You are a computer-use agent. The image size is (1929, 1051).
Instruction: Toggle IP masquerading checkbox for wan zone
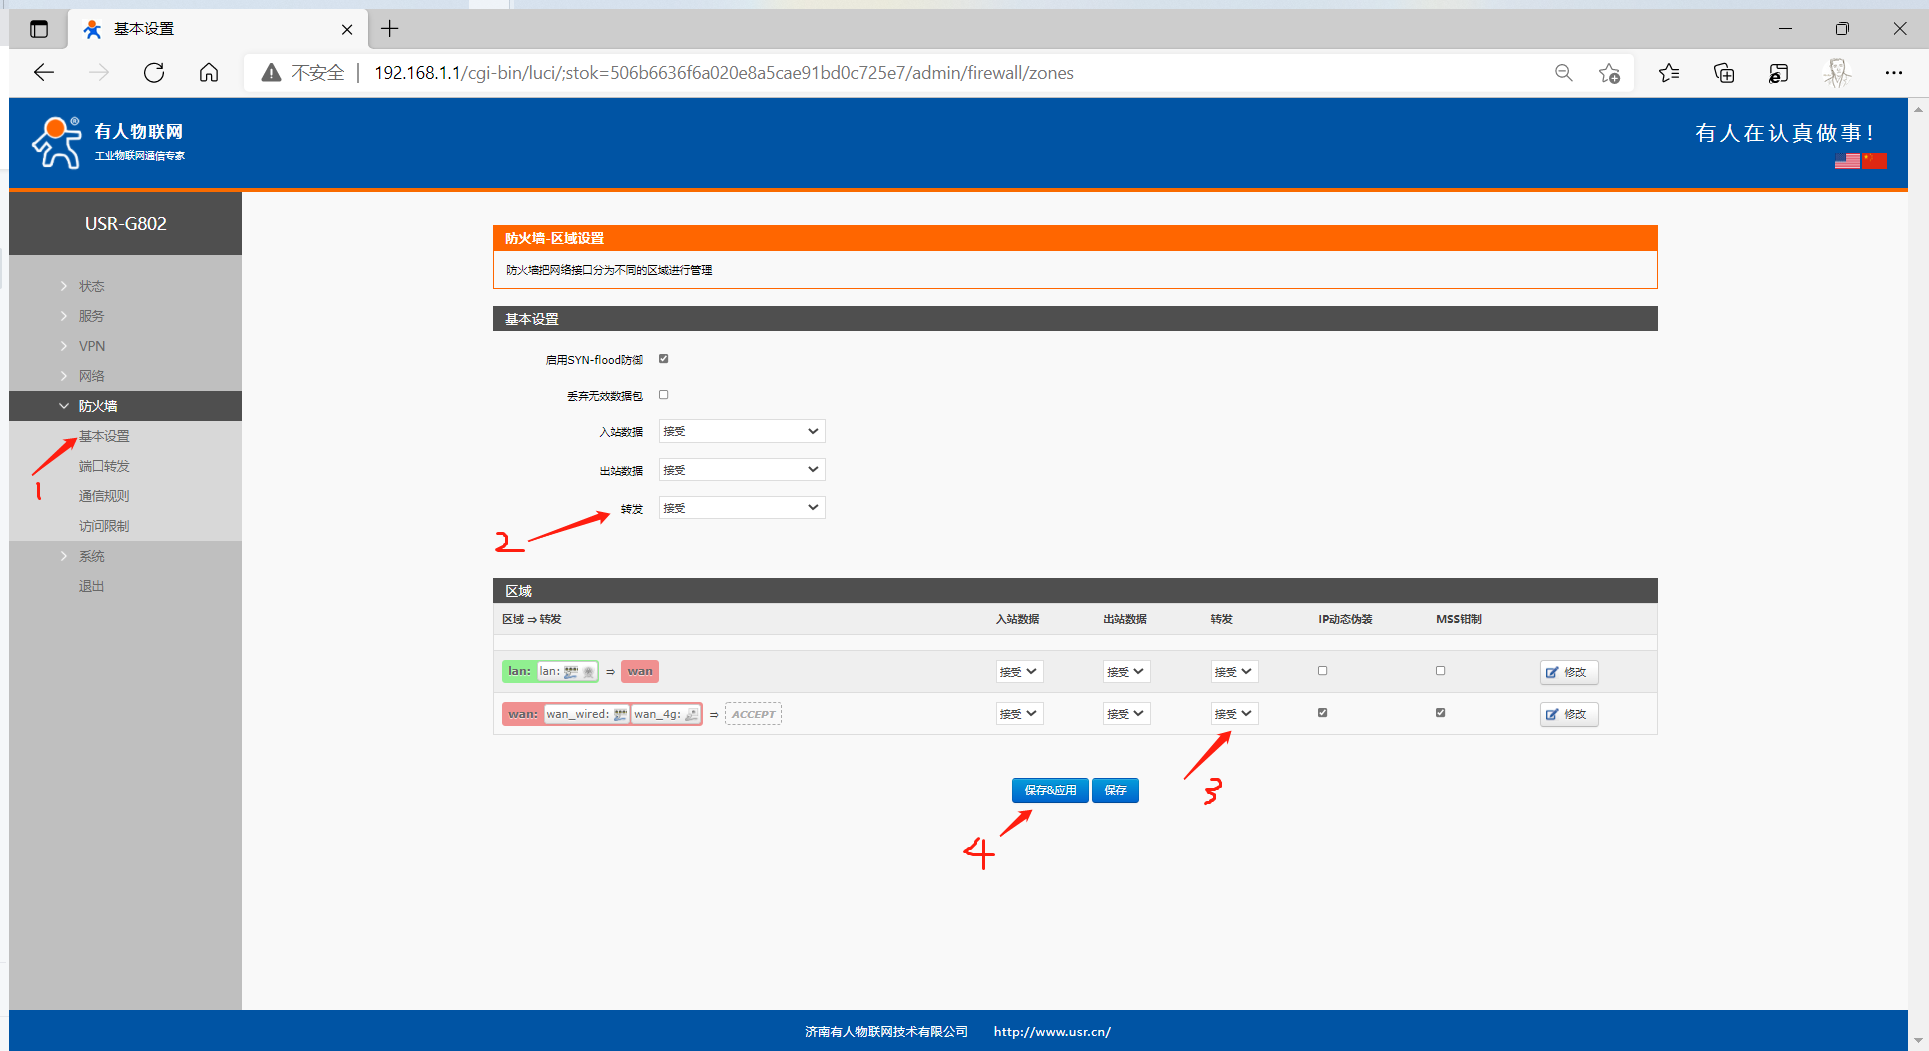[1322, 713]
